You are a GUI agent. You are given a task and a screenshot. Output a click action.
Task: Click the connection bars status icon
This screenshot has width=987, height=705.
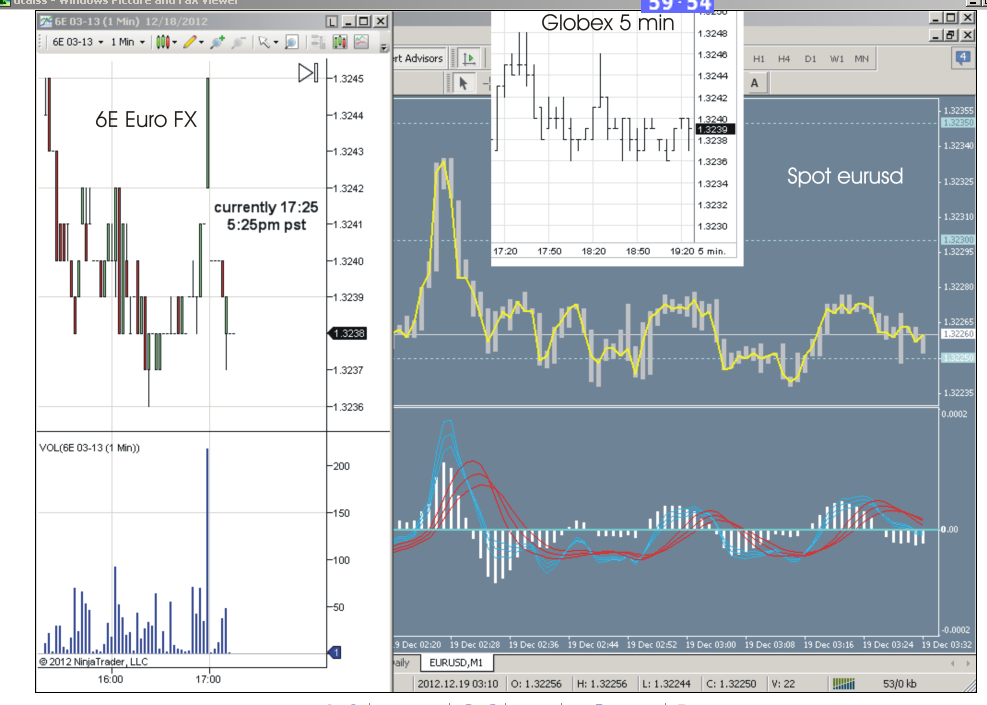pos(843,684)
